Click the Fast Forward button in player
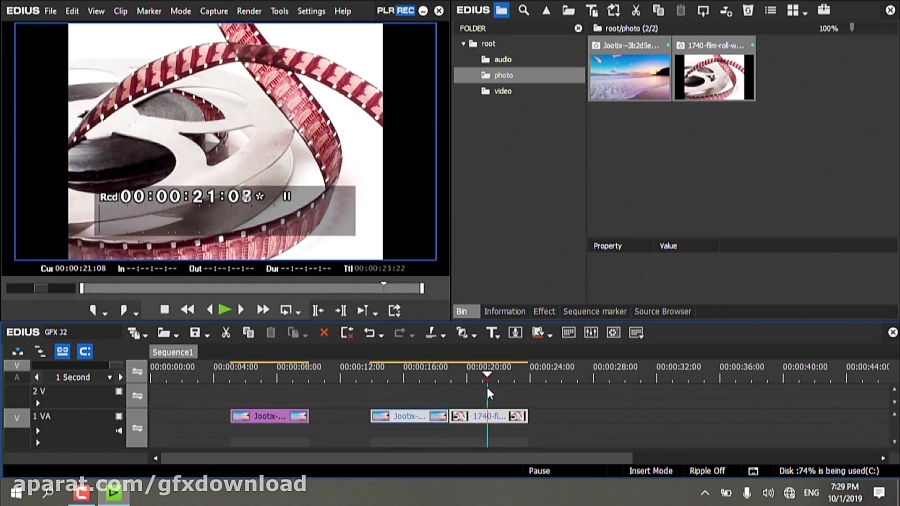 263,311
